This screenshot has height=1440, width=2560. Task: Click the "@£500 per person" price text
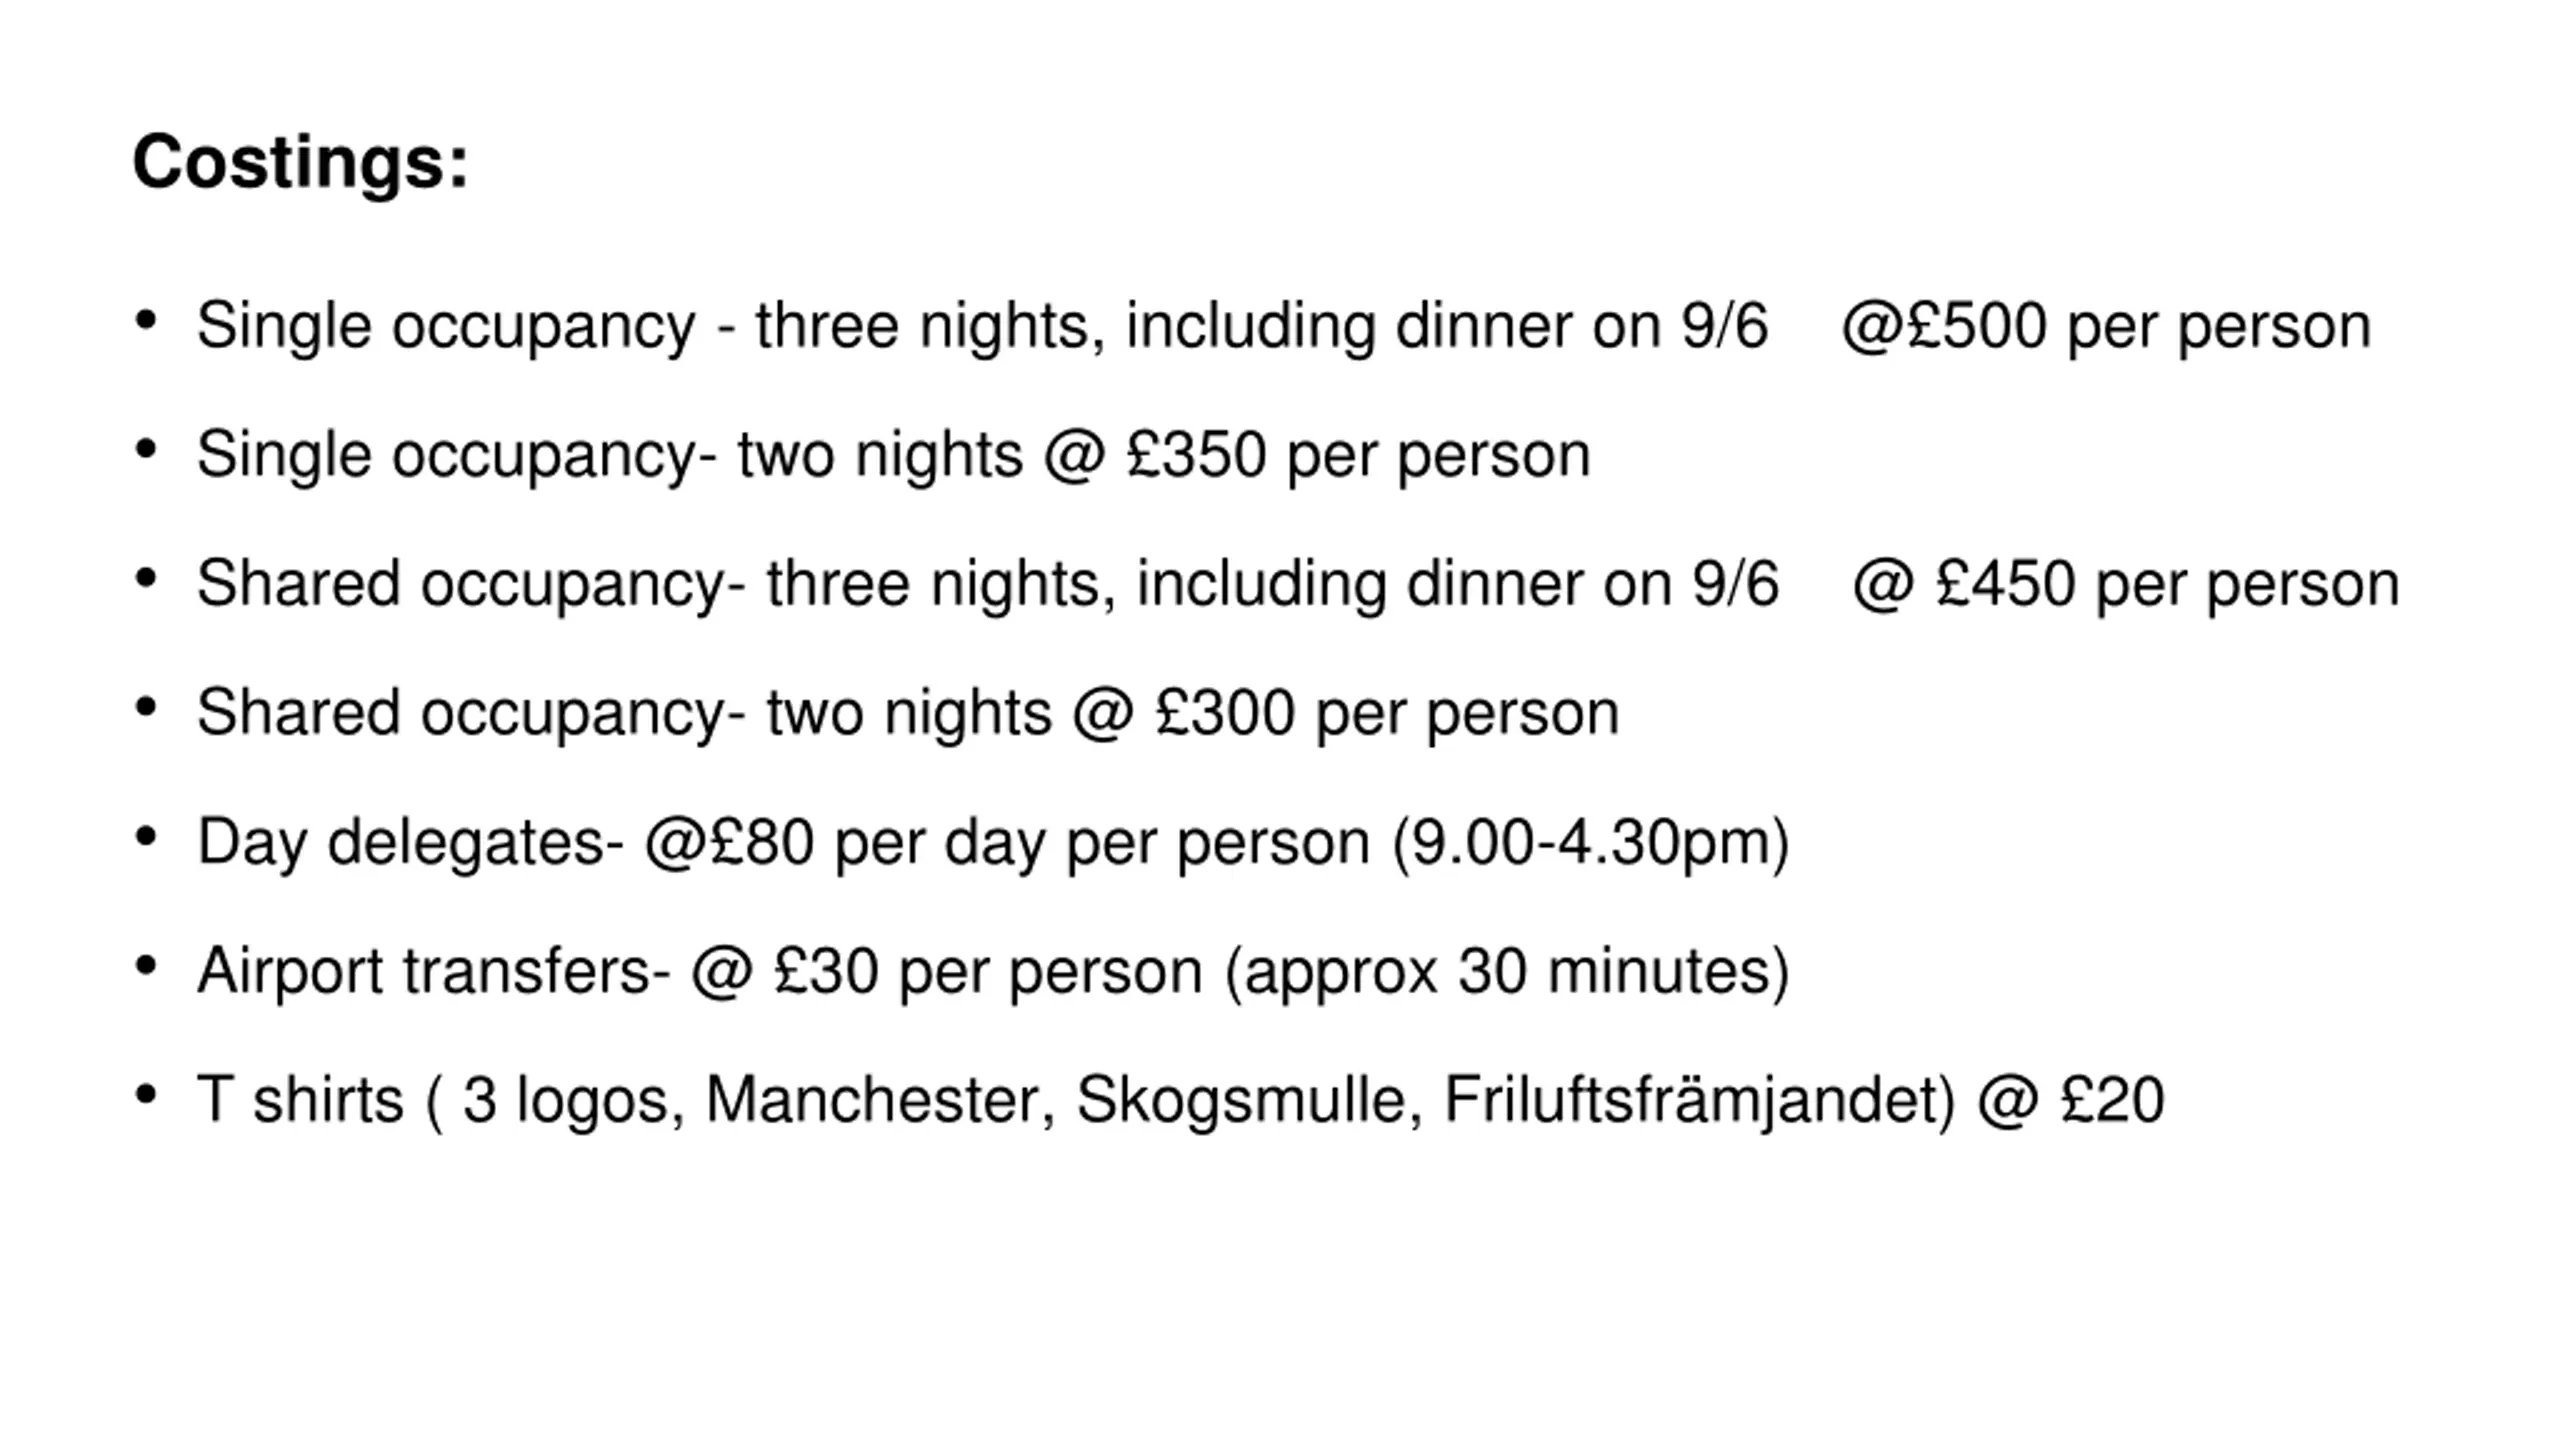click(2105, 326)
